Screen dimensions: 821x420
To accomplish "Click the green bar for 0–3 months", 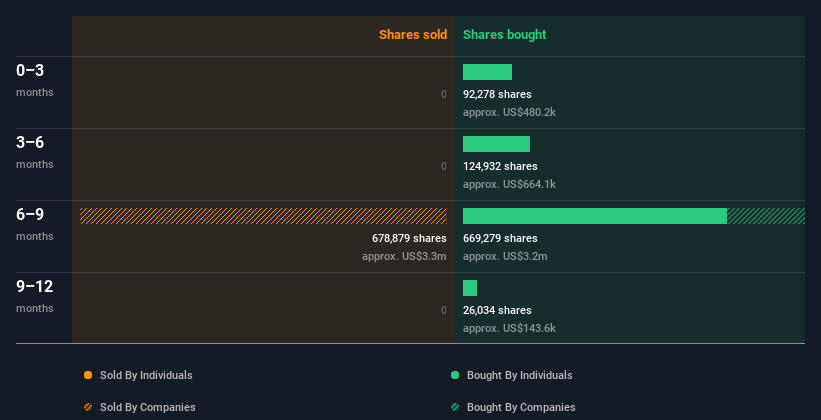I will click(x=487, y=72).
